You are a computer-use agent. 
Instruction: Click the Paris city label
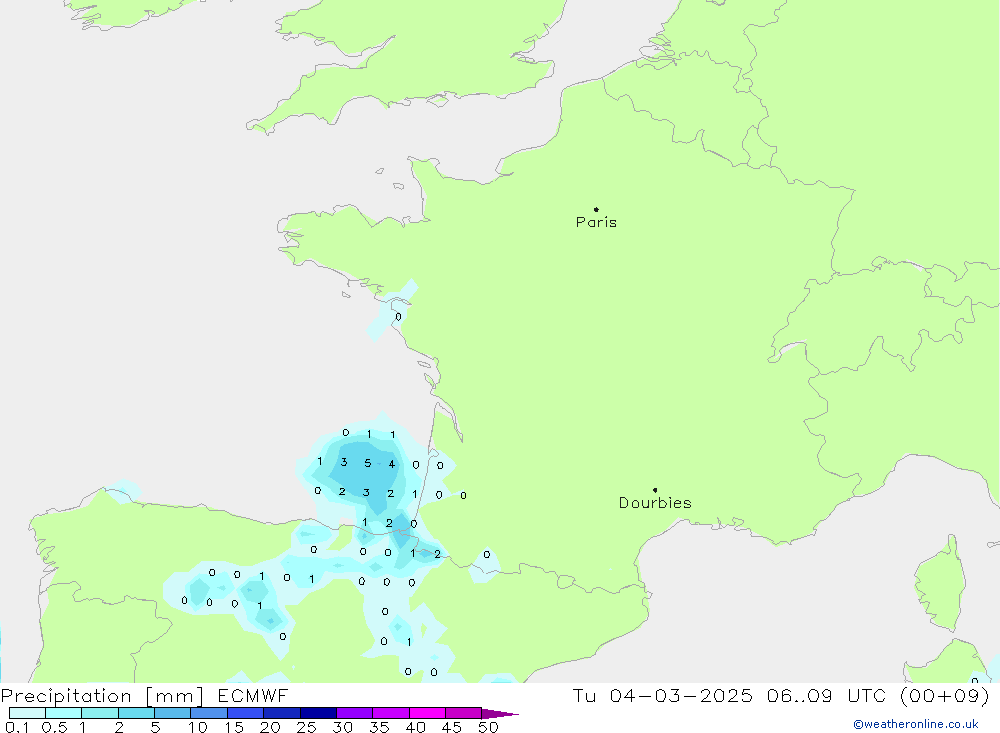(596, 222)
